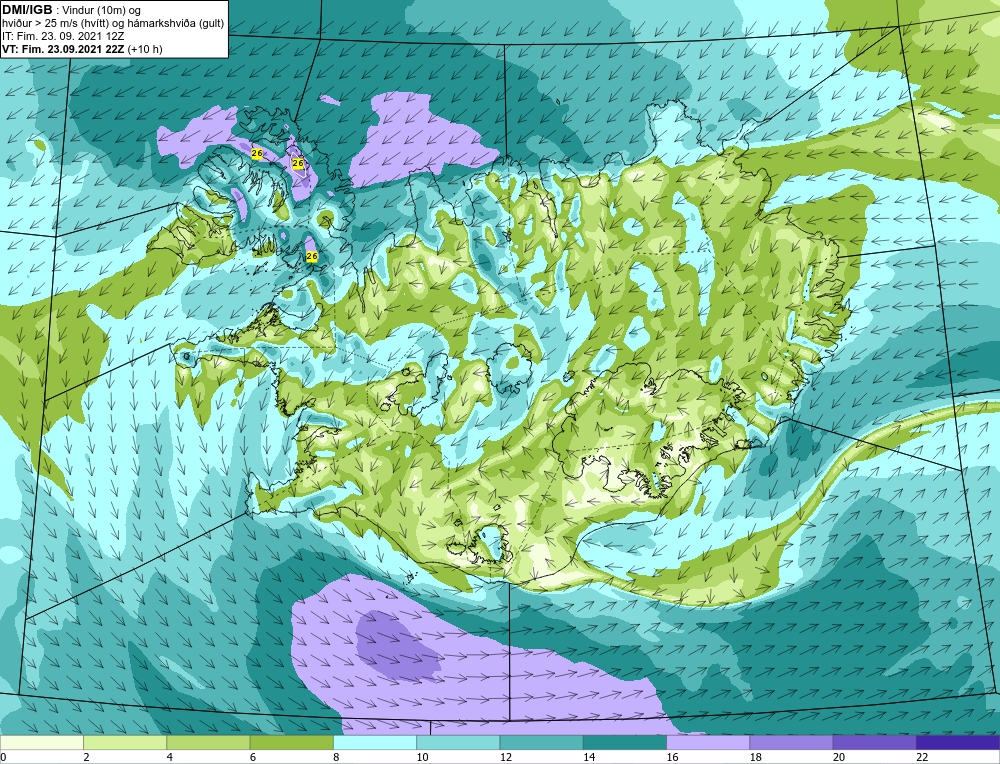Click the 'hviður > 25 m/s (hvítt)' description line
The height and width of the screenshot is (764, 1000).
(x=114, y=23)
